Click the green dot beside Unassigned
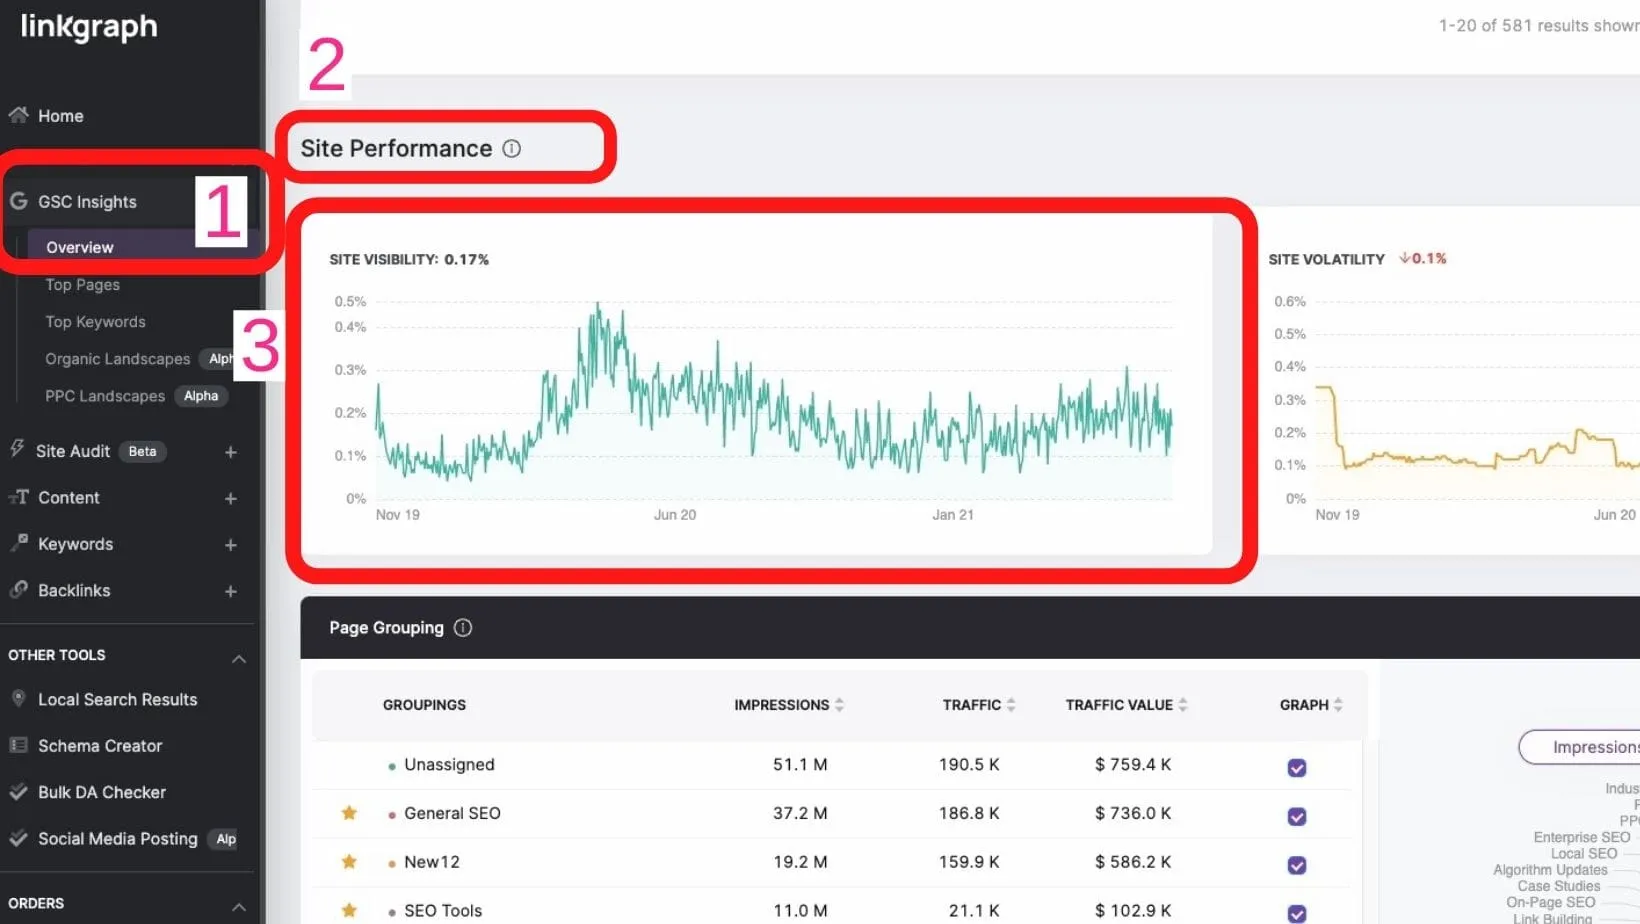This screenshot has height=924, width=1640. tap(391, 765)
